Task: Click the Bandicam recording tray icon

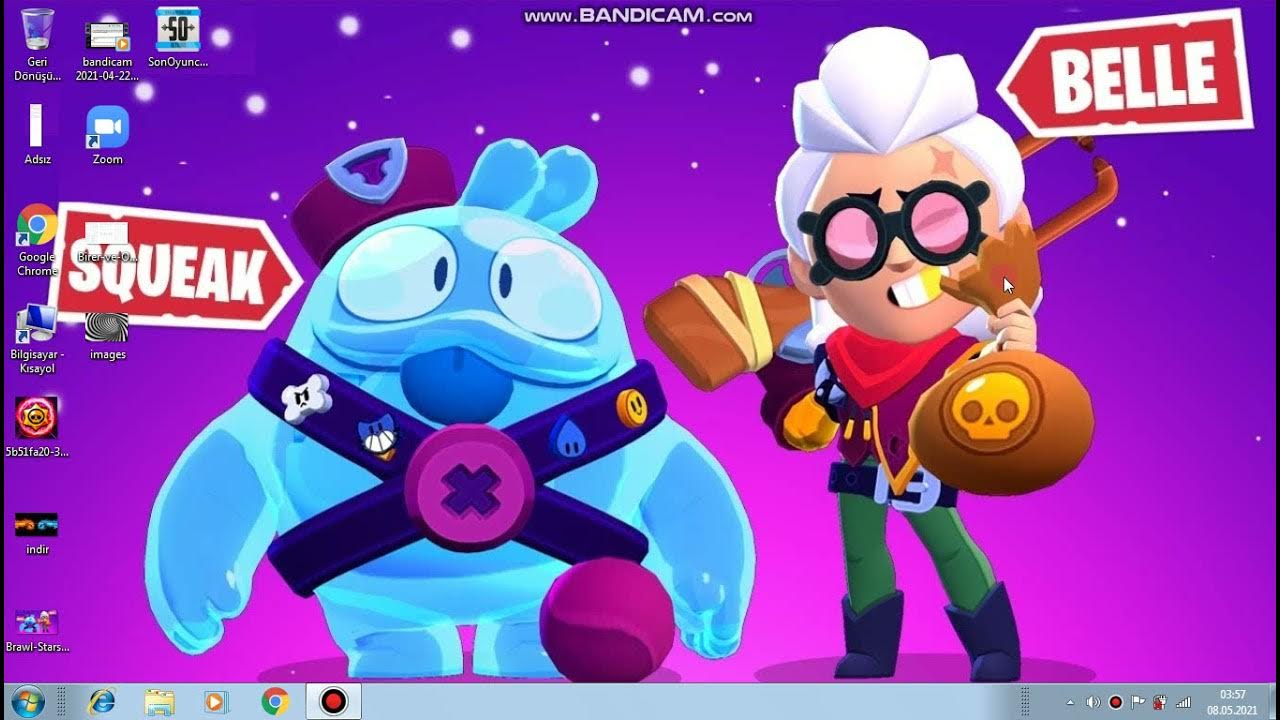Action: click(x=1116, y=702)
